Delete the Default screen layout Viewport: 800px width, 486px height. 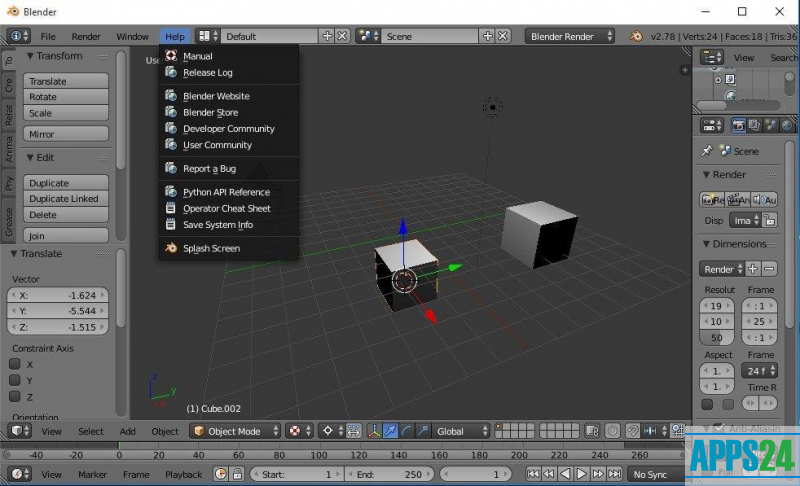(x=342, y=36)
